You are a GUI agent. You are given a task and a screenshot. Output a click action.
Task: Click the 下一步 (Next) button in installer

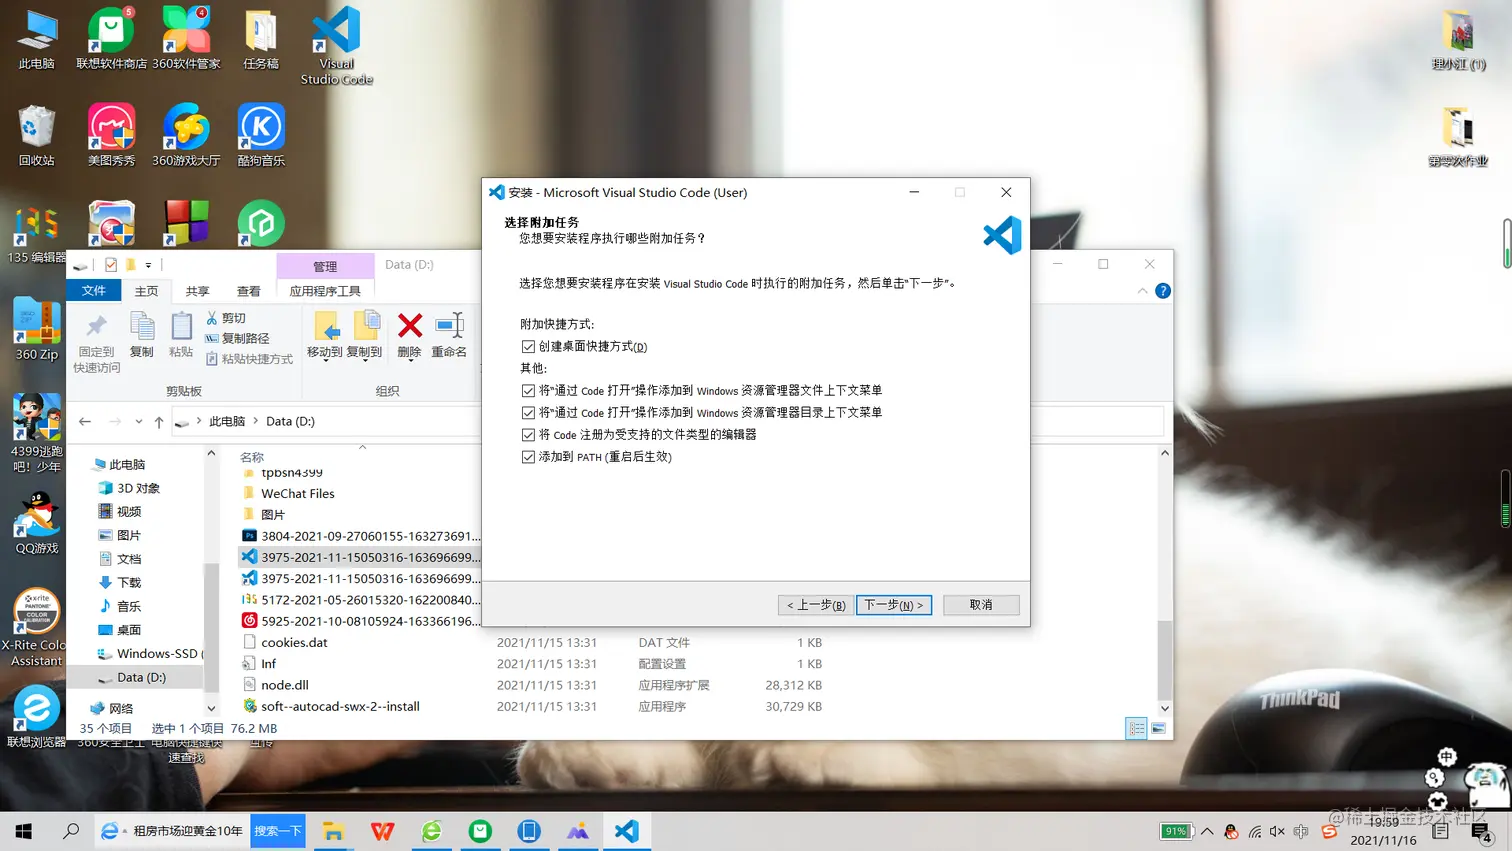(x=894, y=605)
